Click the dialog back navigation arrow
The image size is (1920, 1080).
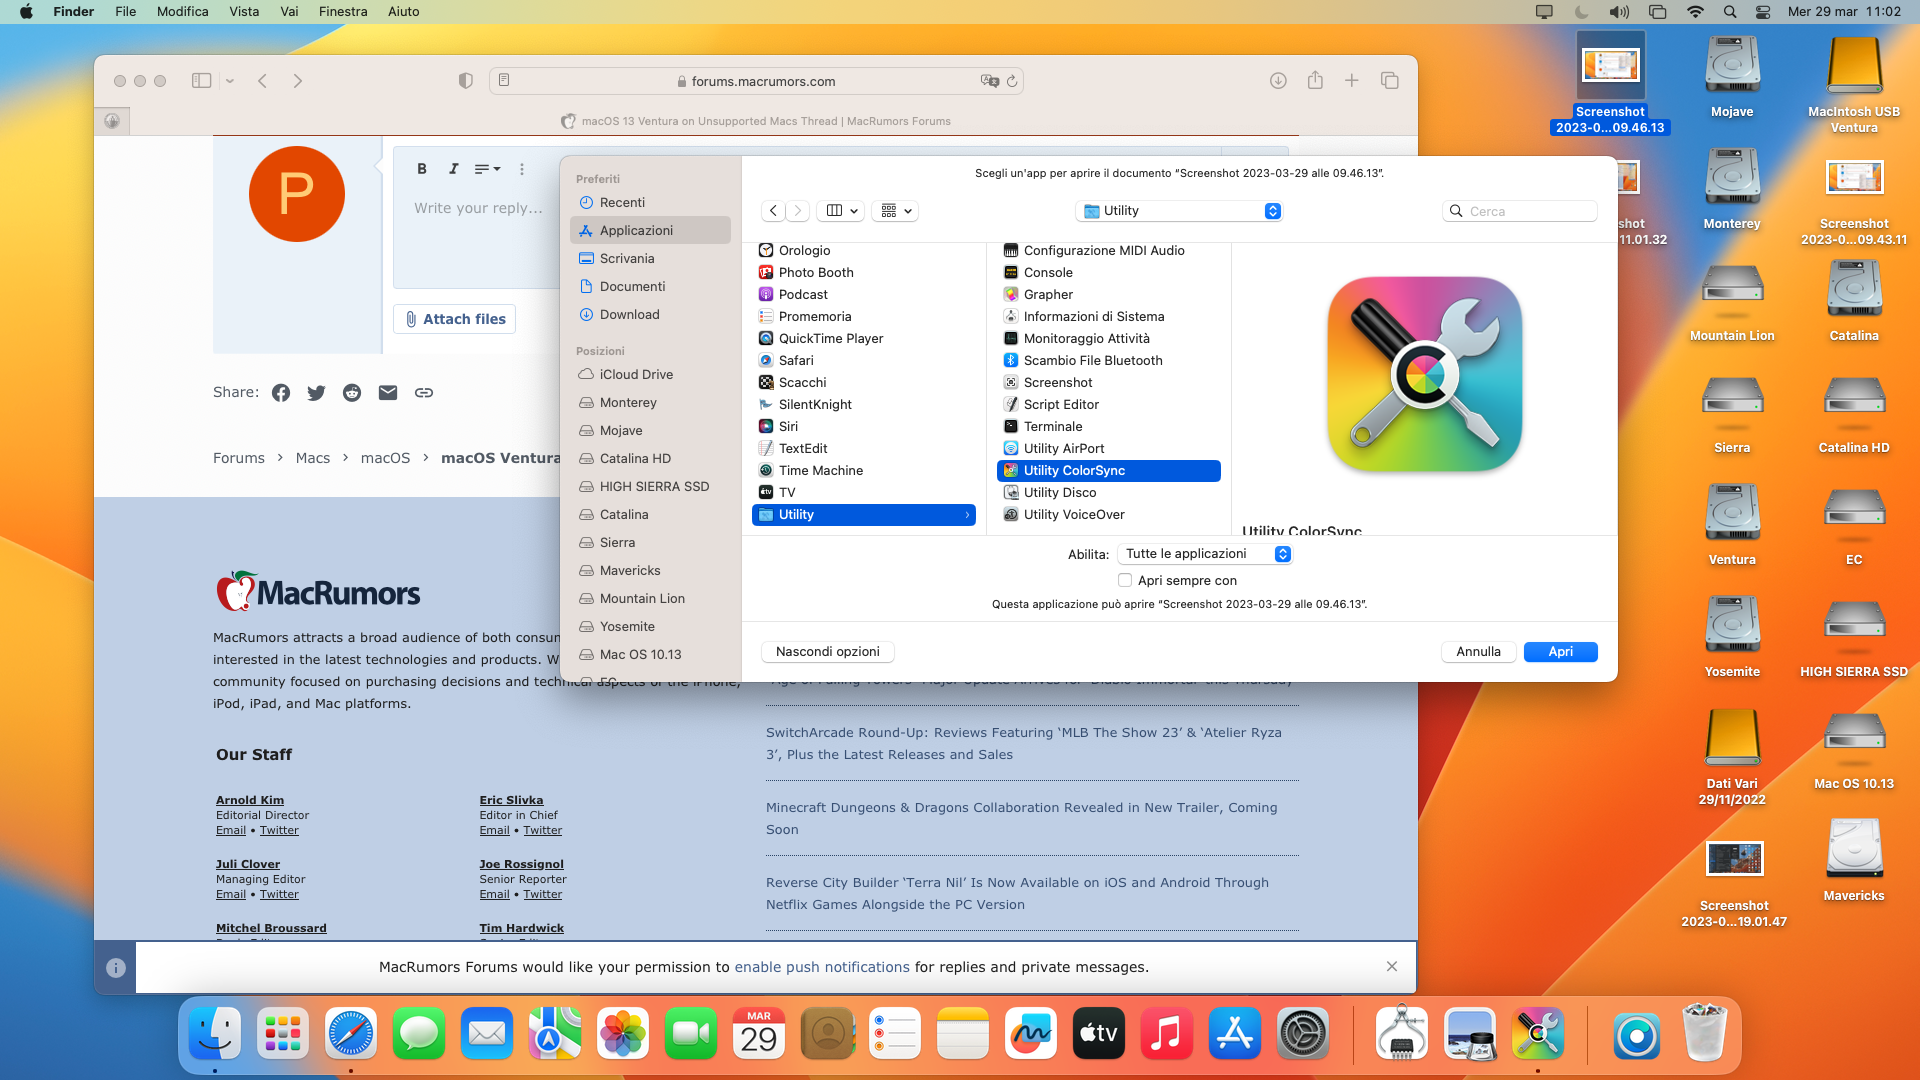click(773, 211)
